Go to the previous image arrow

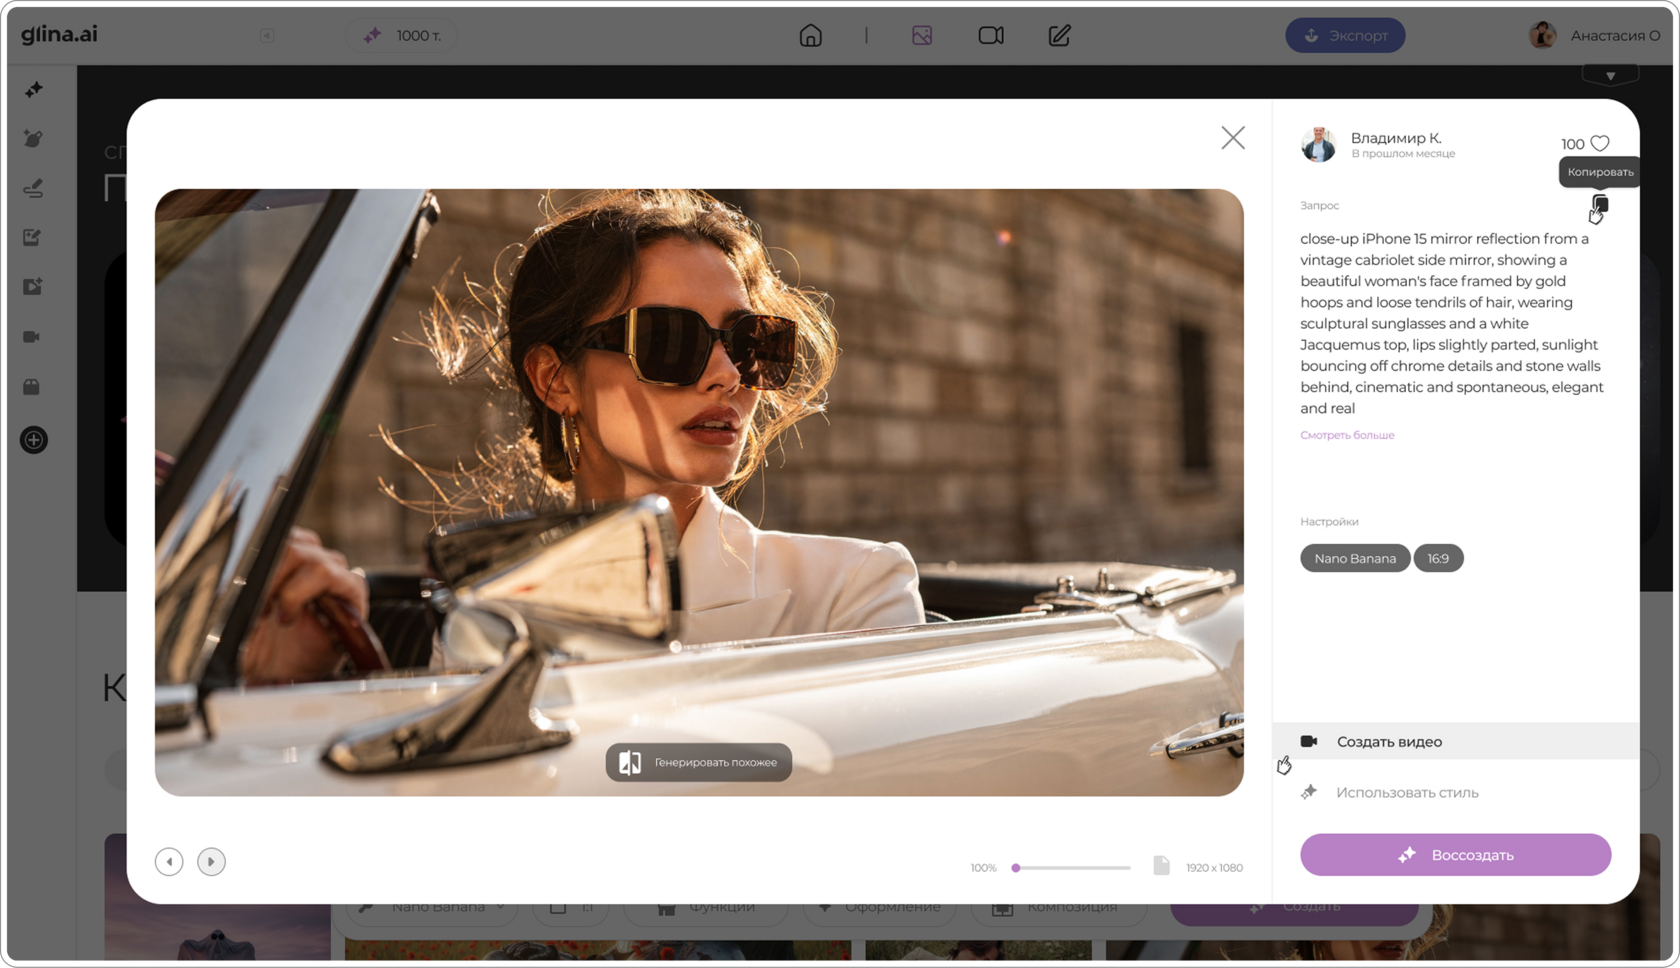click(x=169, y=862)
